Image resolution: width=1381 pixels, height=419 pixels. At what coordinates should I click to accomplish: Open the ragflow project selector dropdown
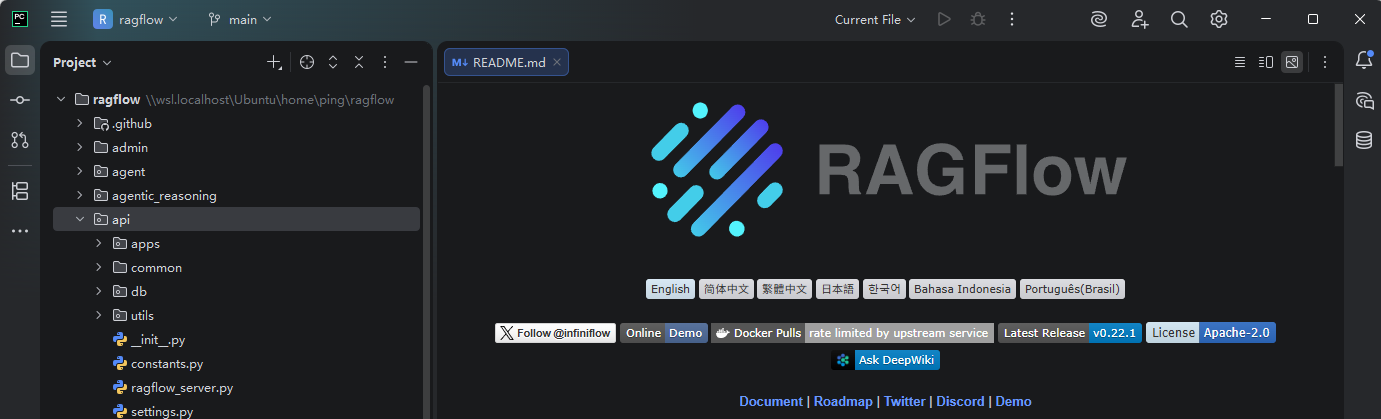coord(136,19)
